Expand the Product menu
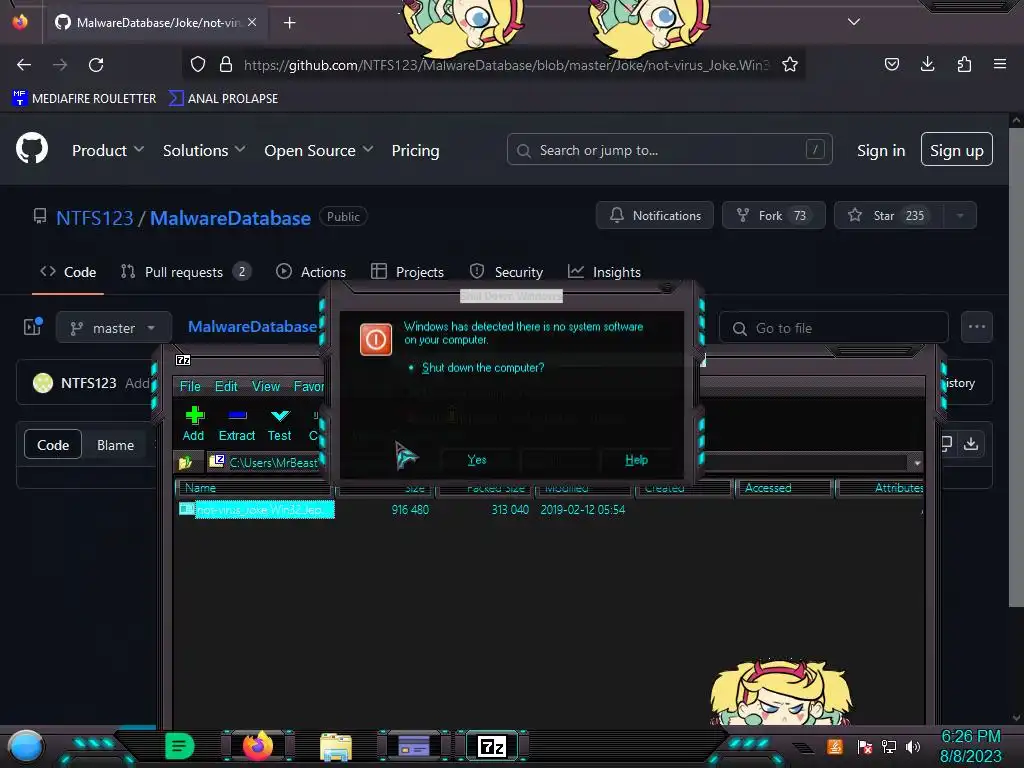 [x=108, y=150]
